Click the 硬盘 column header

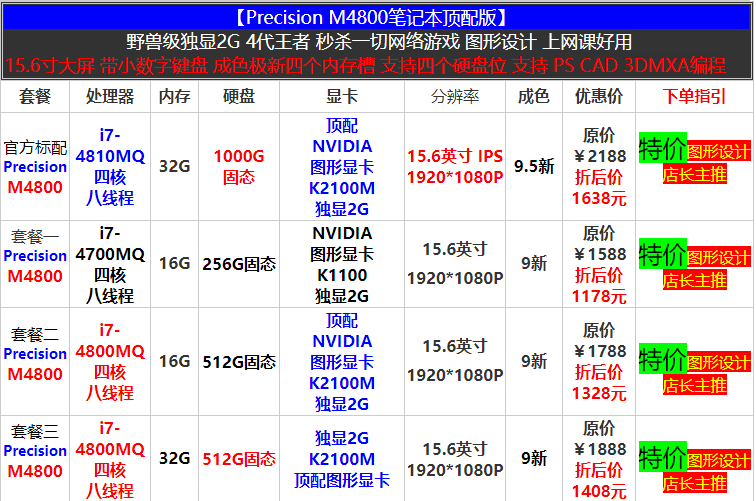pyautogui.click(x=239, y=96)
